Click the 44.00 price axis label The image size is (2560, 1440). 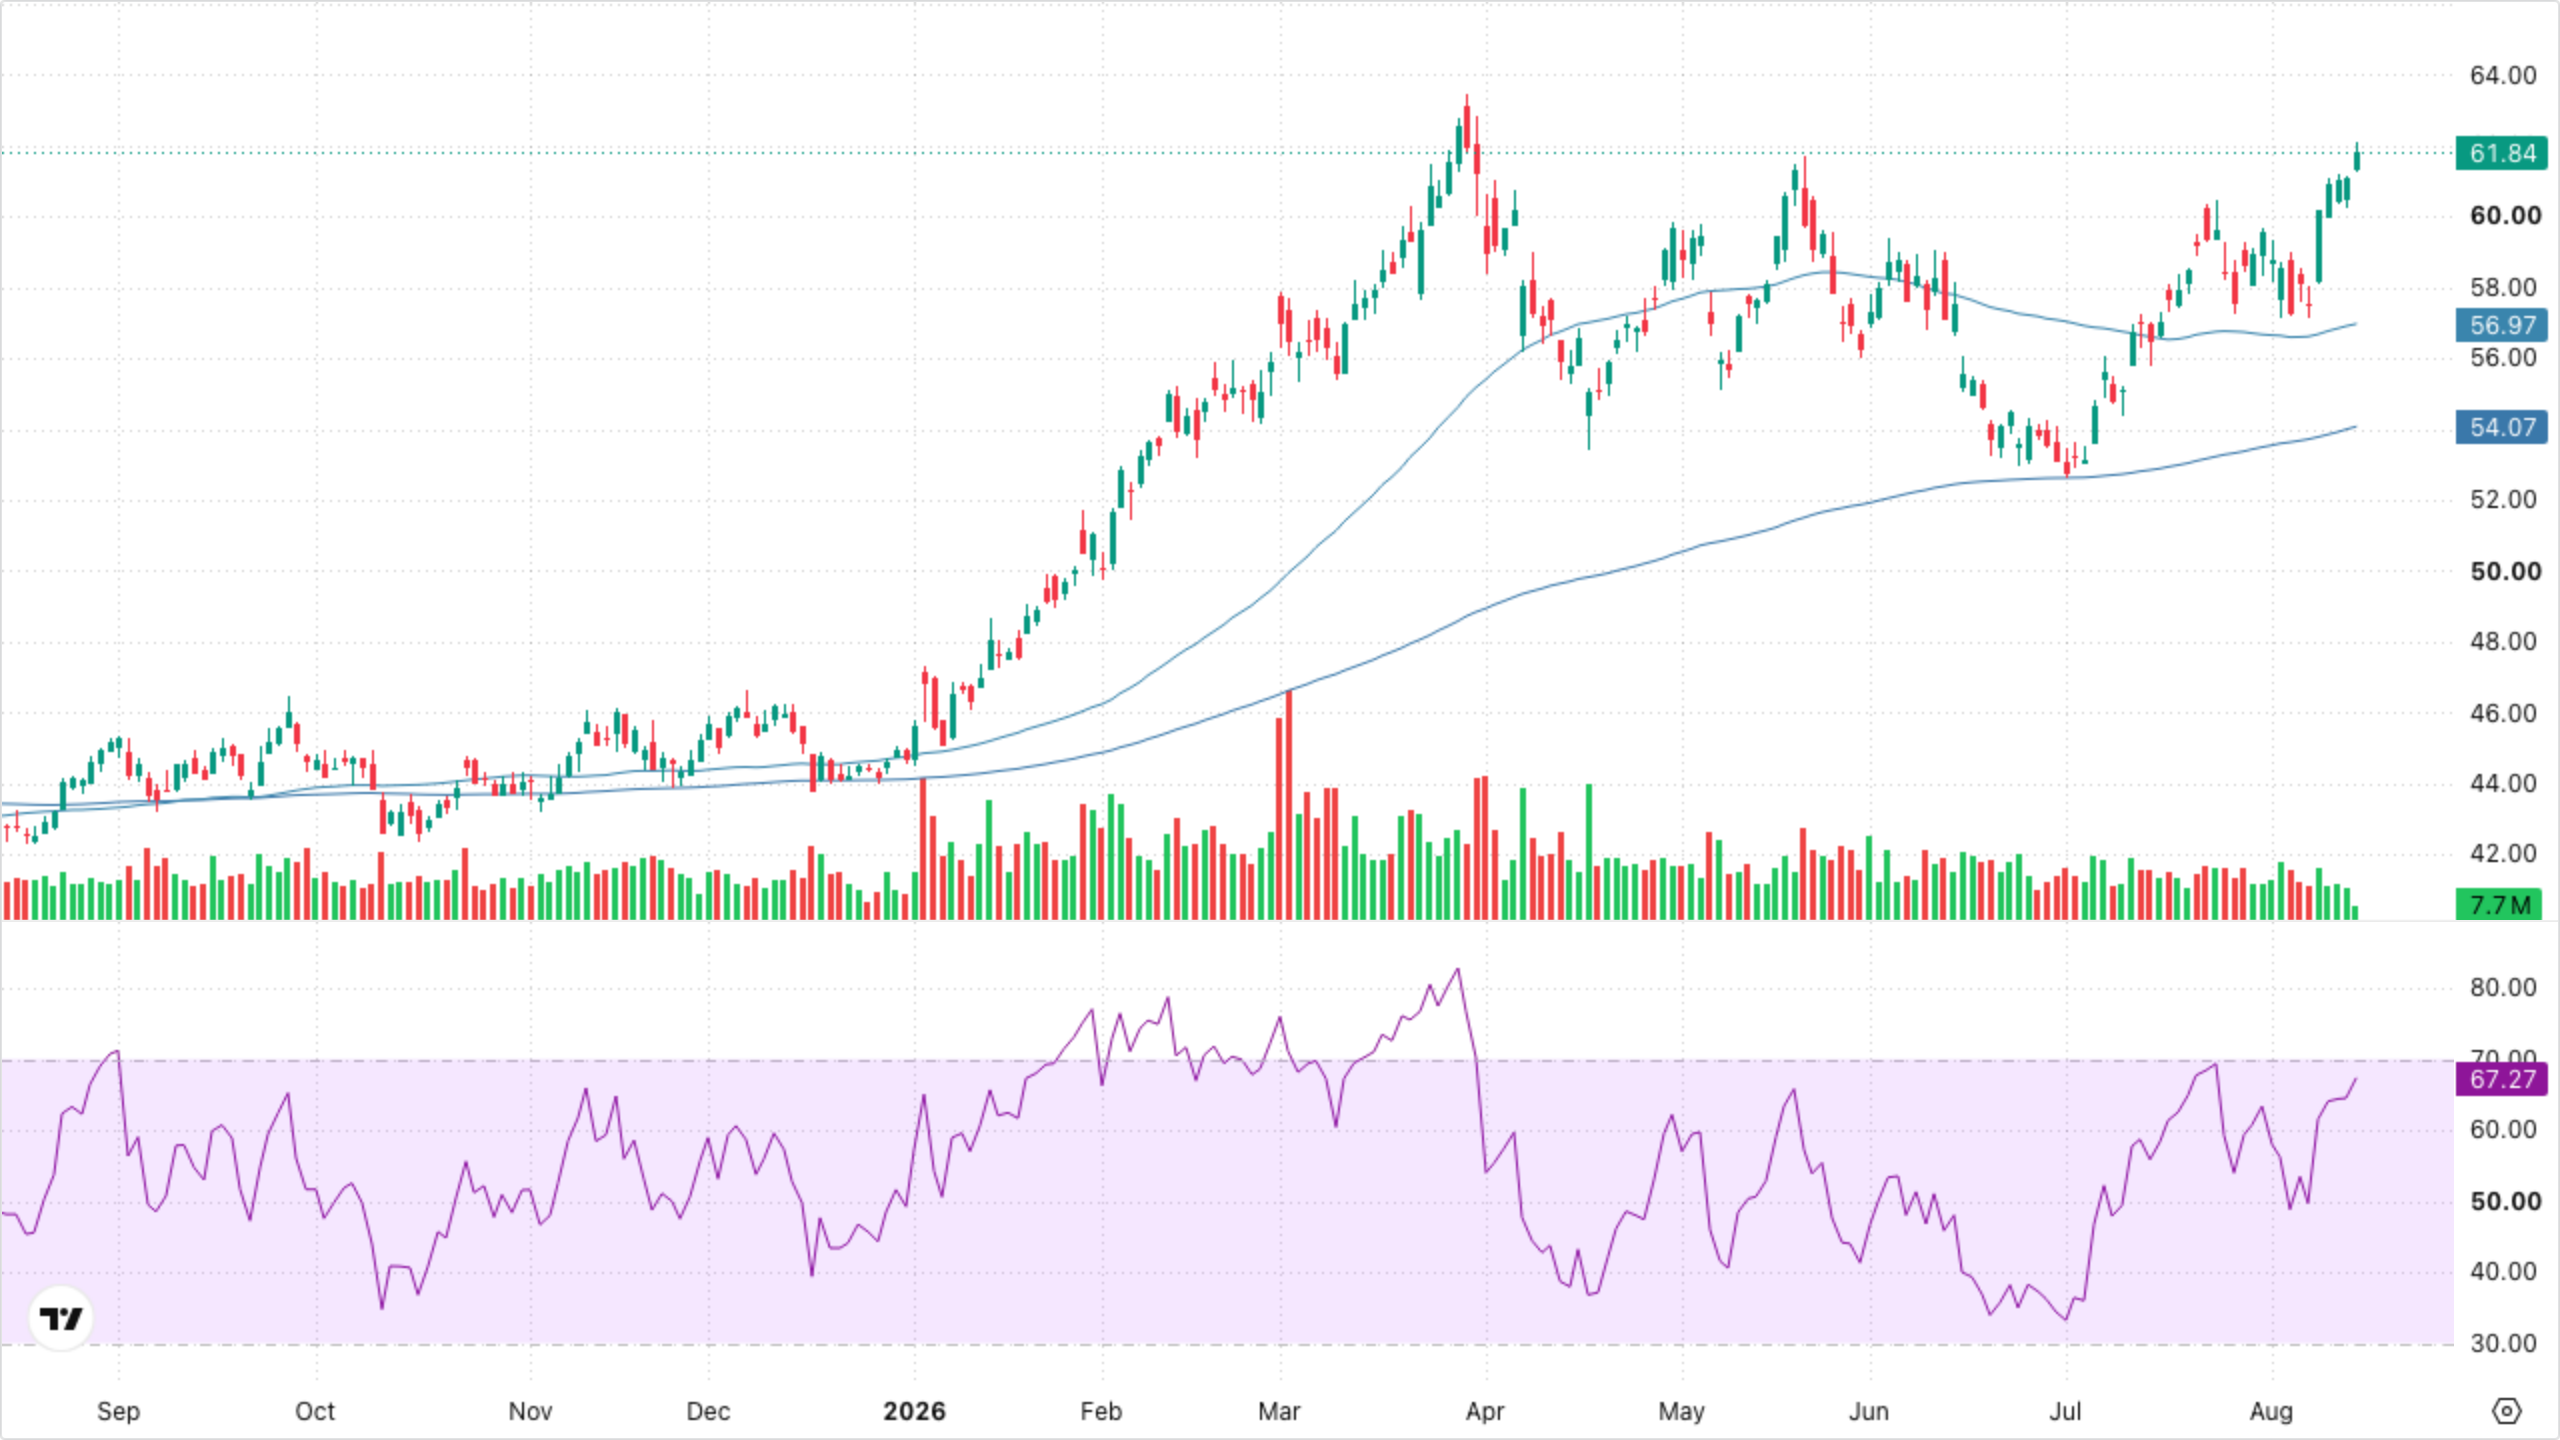point(2503,783)
